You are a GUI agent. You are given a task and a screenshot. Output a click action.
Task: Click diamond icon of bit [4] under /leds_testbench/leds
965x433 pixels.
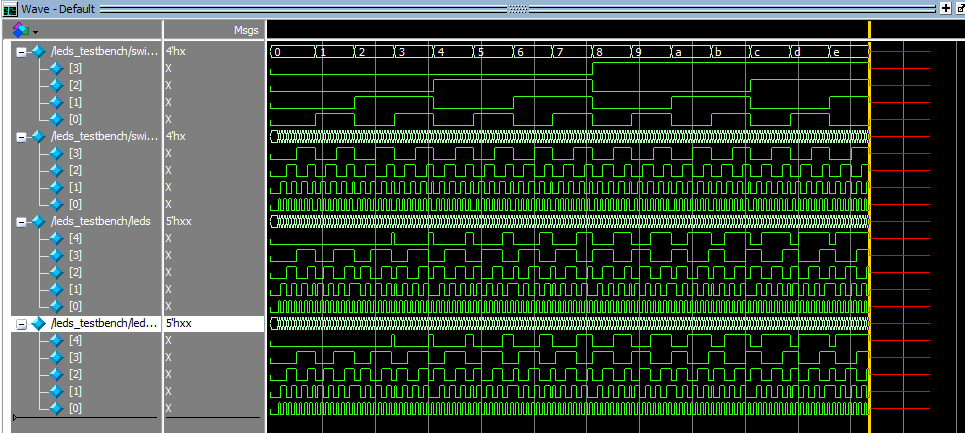click(56, 238)
